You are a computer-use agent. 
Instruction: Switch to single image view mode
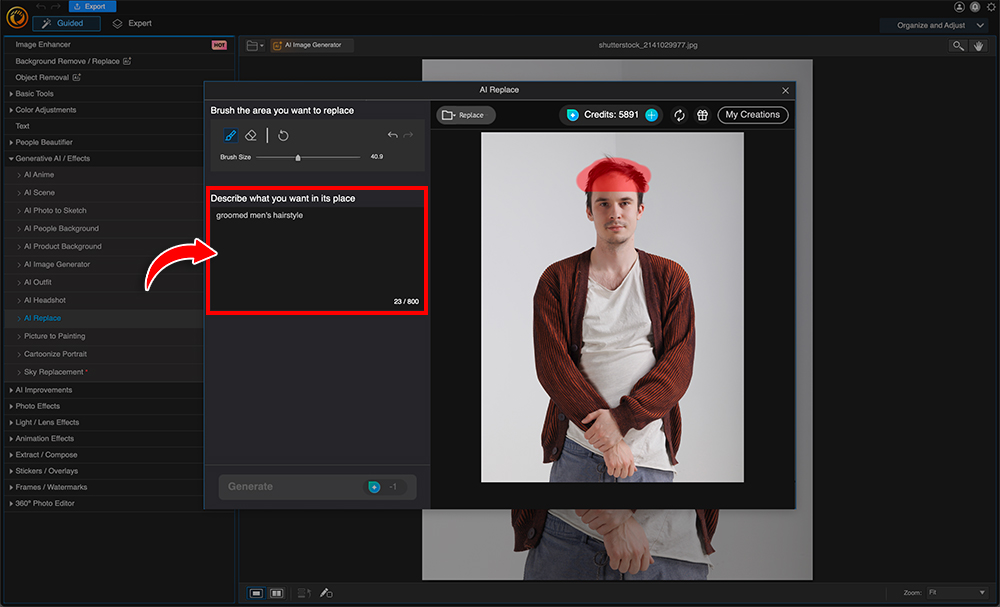tap(256, 593)
